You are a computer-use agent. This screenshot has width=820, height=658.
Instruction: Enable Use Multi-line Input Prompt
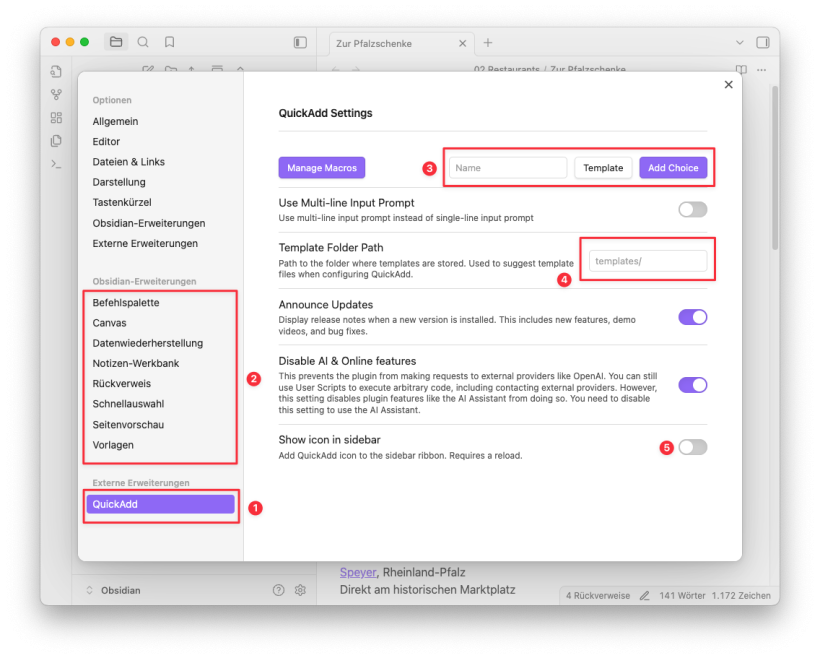[x=692, y=209]
